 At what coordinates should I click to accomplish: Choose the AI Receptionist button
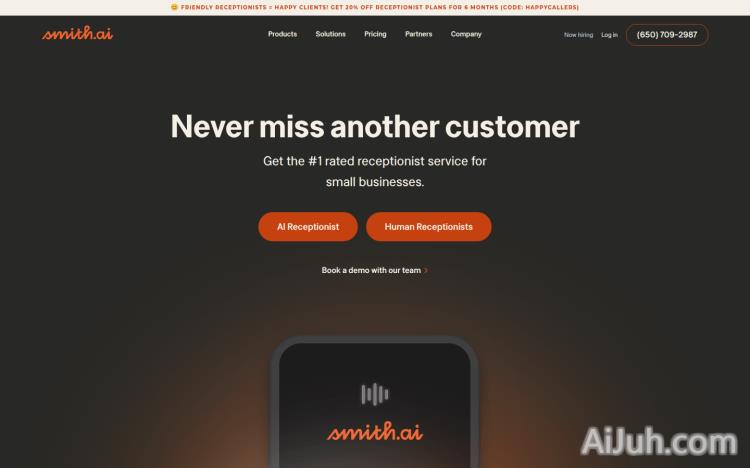tap(308, 227)
